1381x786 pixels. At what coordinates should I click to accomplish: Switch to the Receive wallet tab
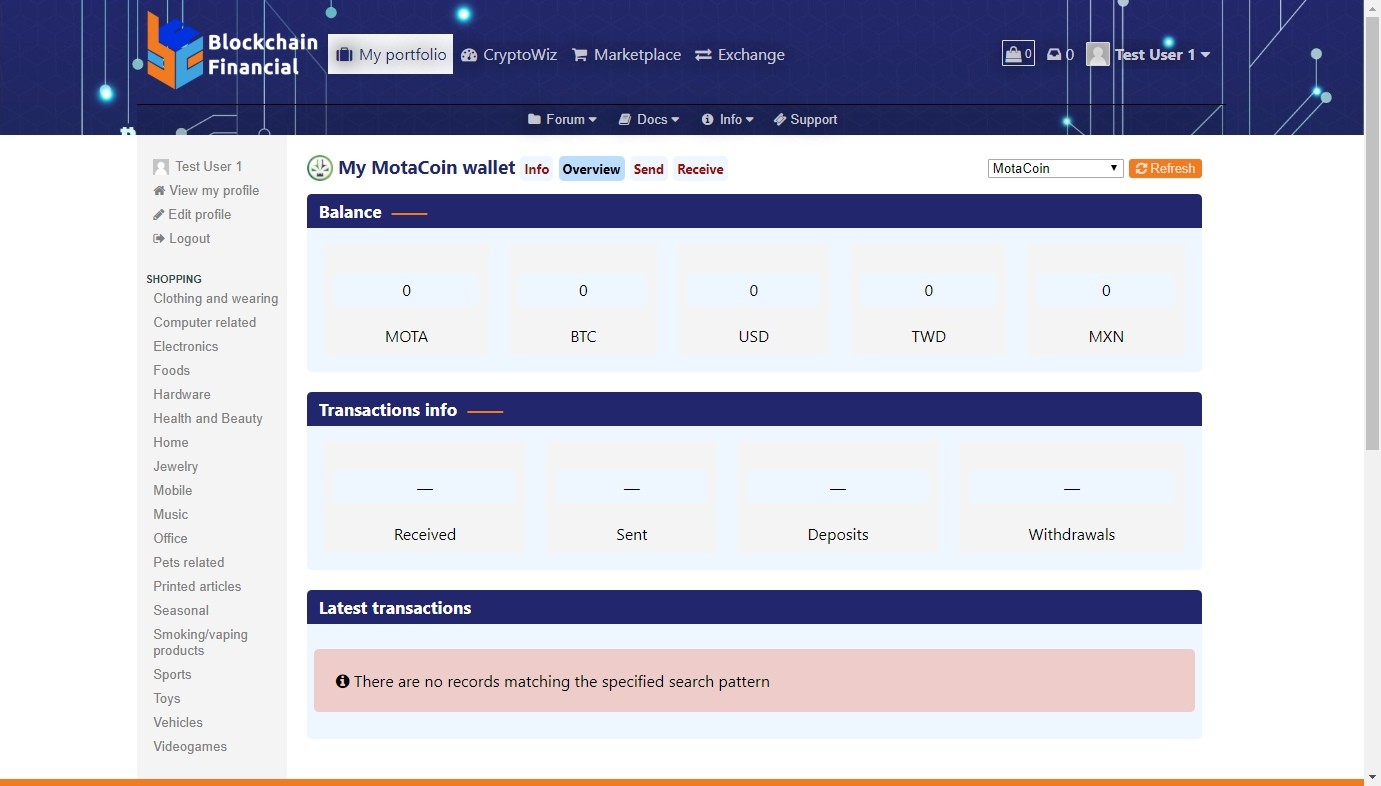coord(700,169)
